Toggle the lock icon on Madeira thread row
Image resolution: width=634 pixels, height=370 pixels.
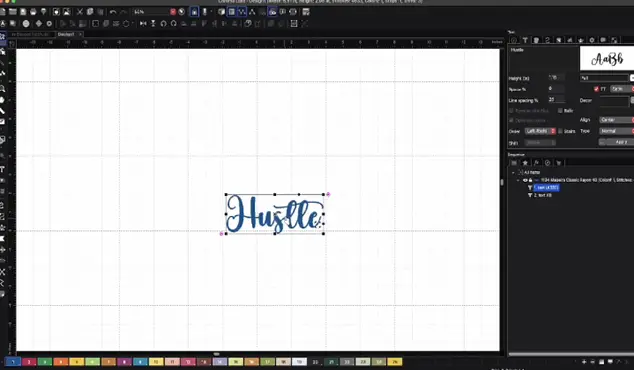coord(530,180)
